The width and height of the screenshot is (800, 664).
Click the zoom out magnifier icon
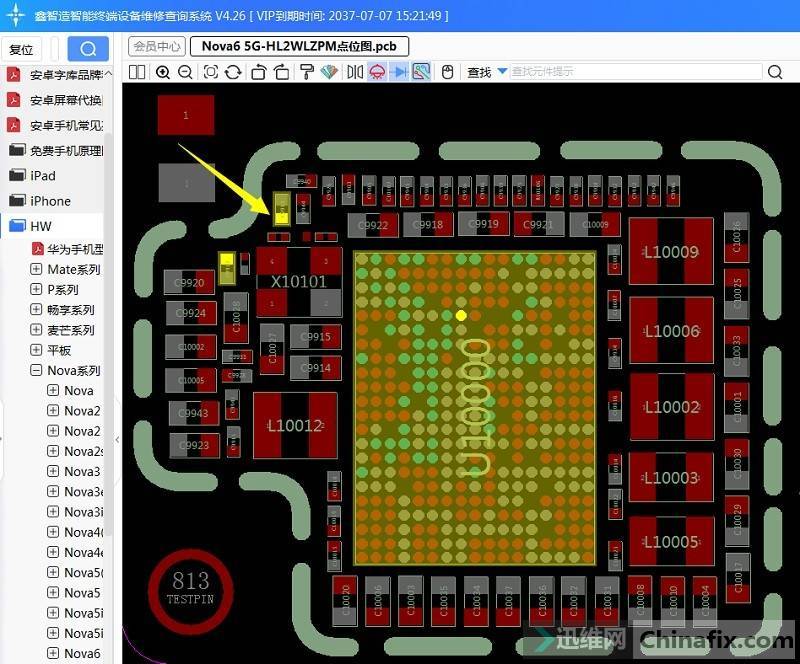[186, 72]
